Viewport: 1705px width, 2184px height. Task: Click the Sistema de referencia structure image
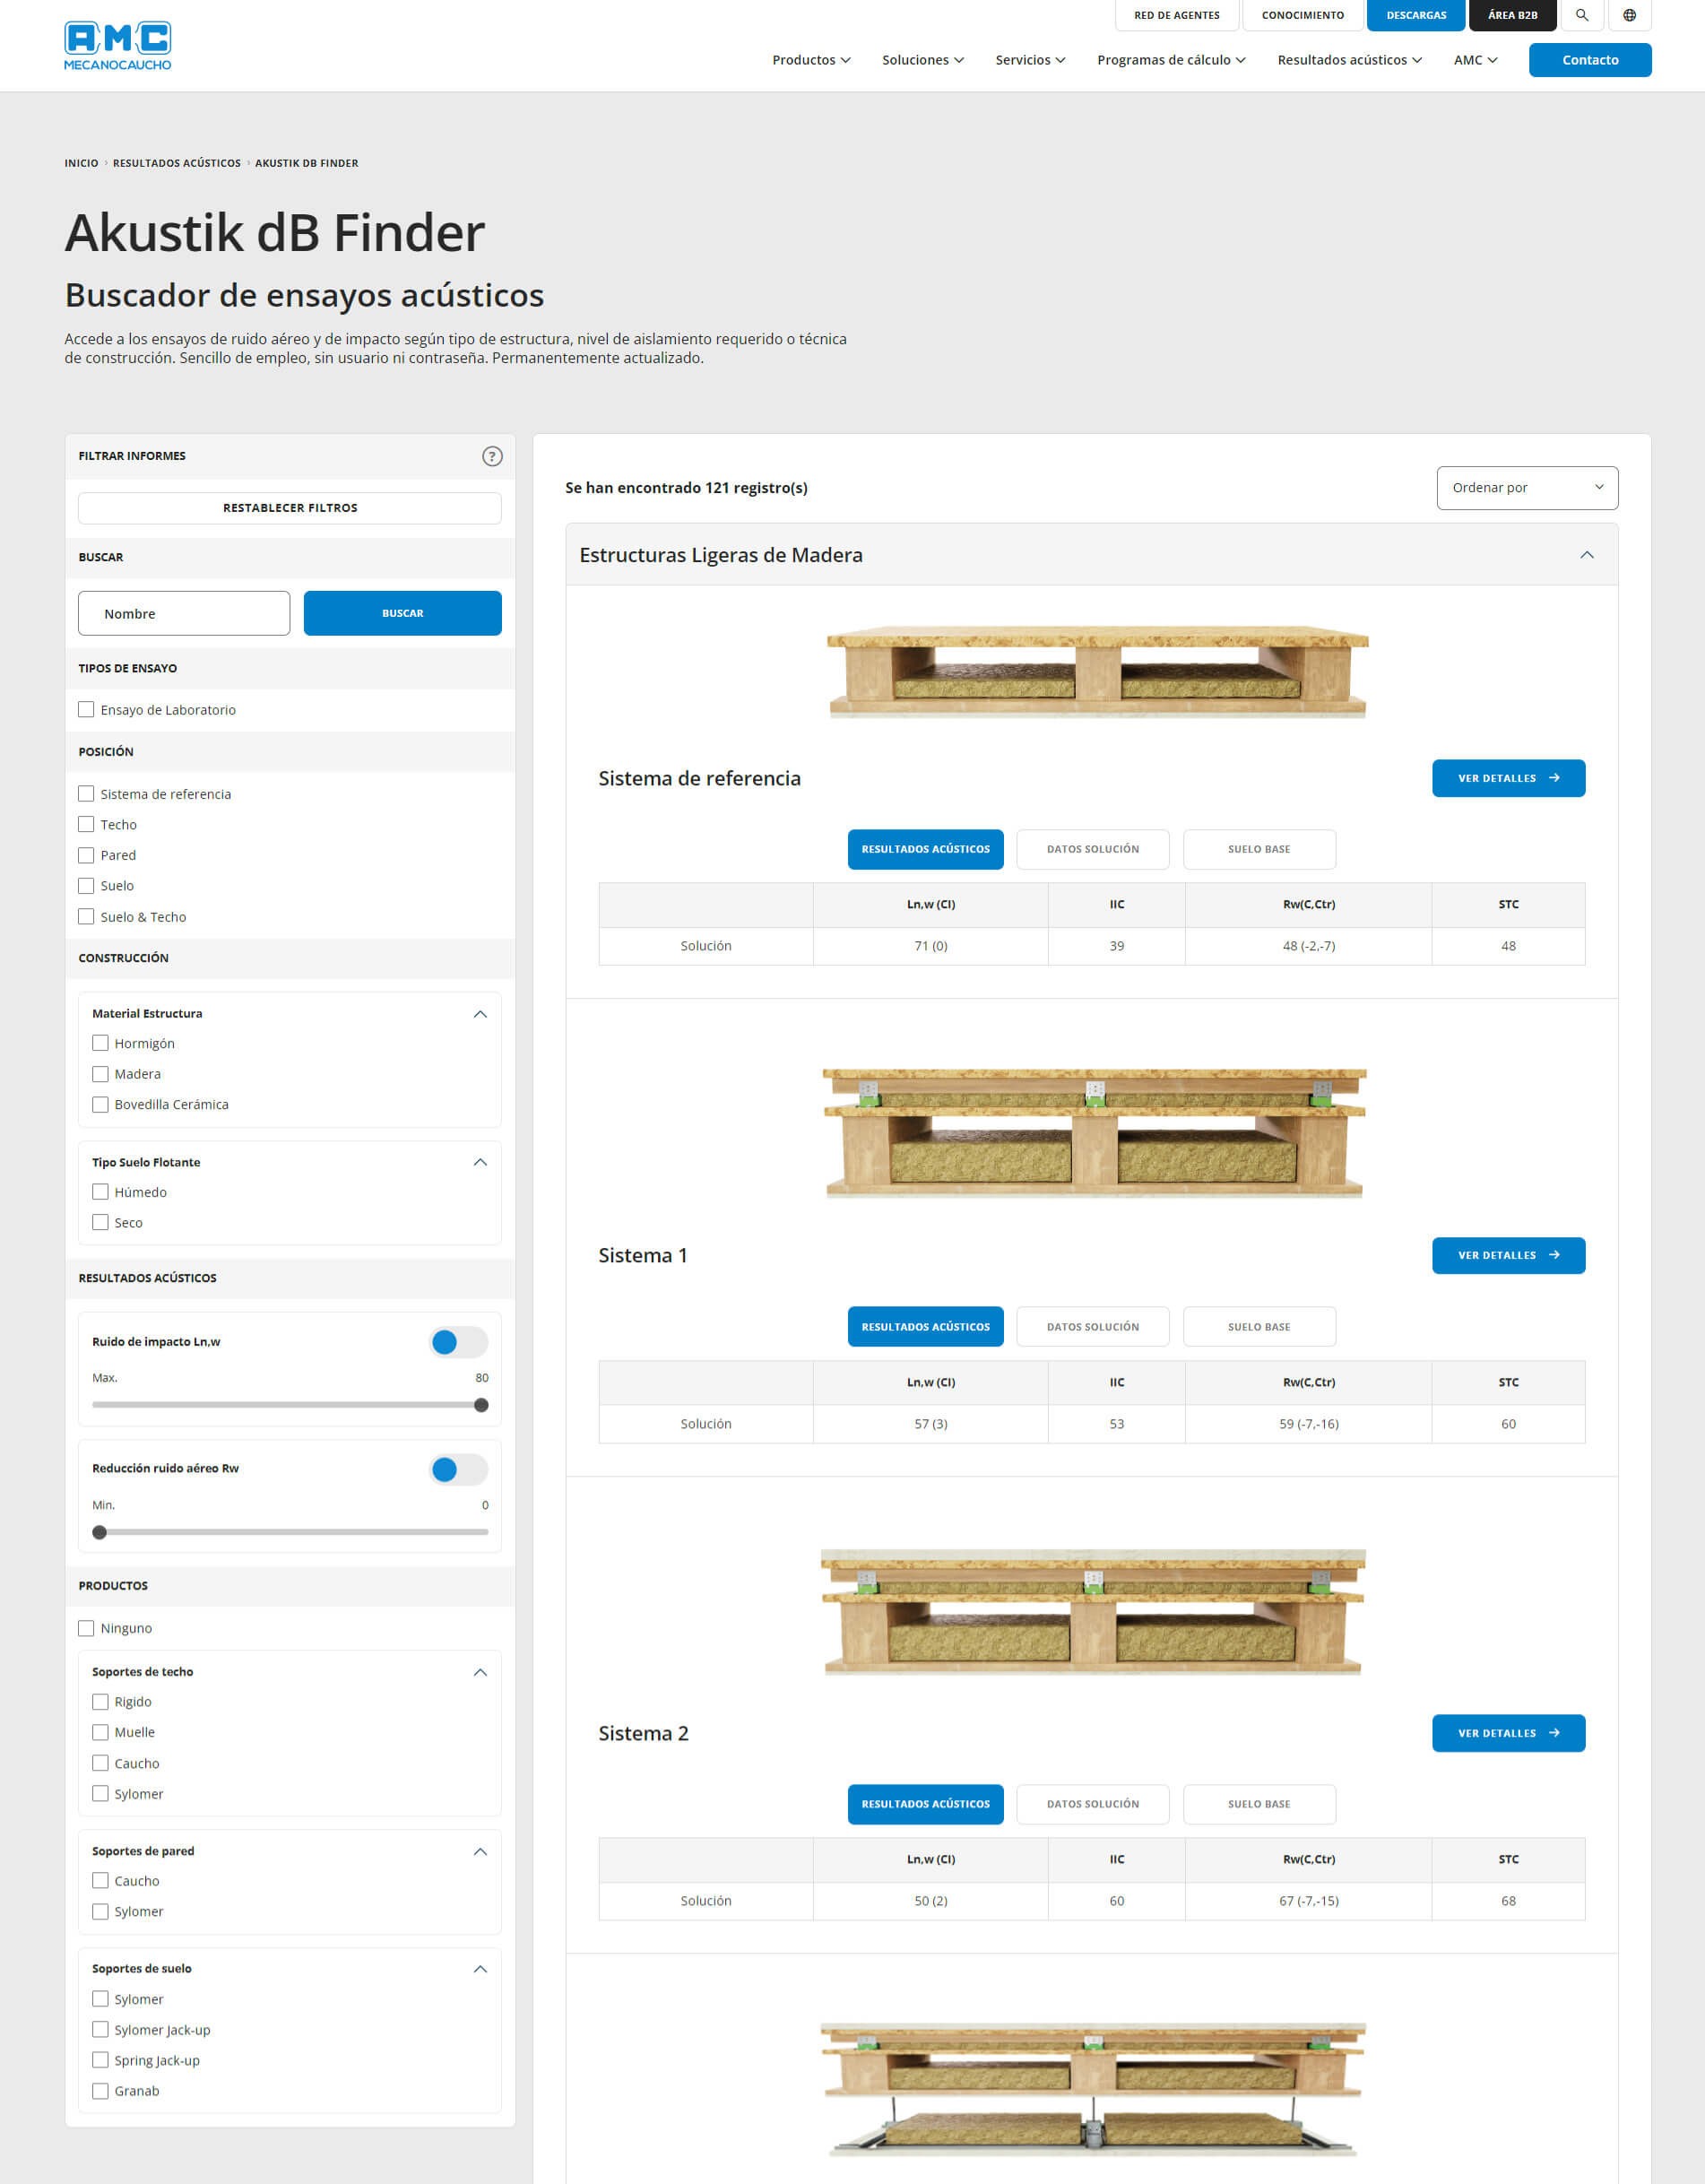[1097, 672]
